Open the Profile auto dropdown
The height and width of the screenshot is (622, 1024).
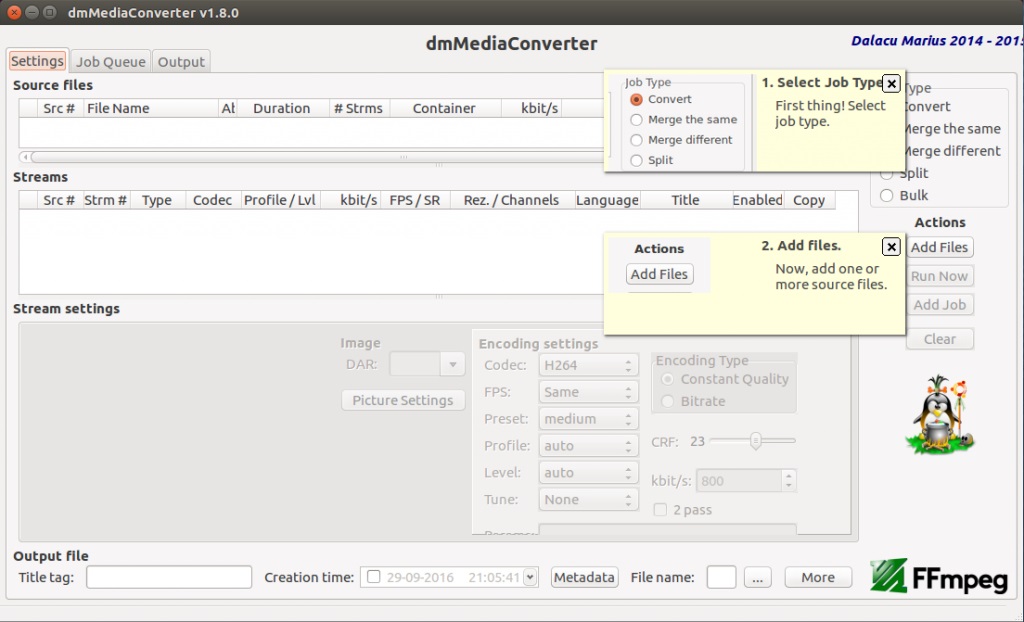[588, 446]
